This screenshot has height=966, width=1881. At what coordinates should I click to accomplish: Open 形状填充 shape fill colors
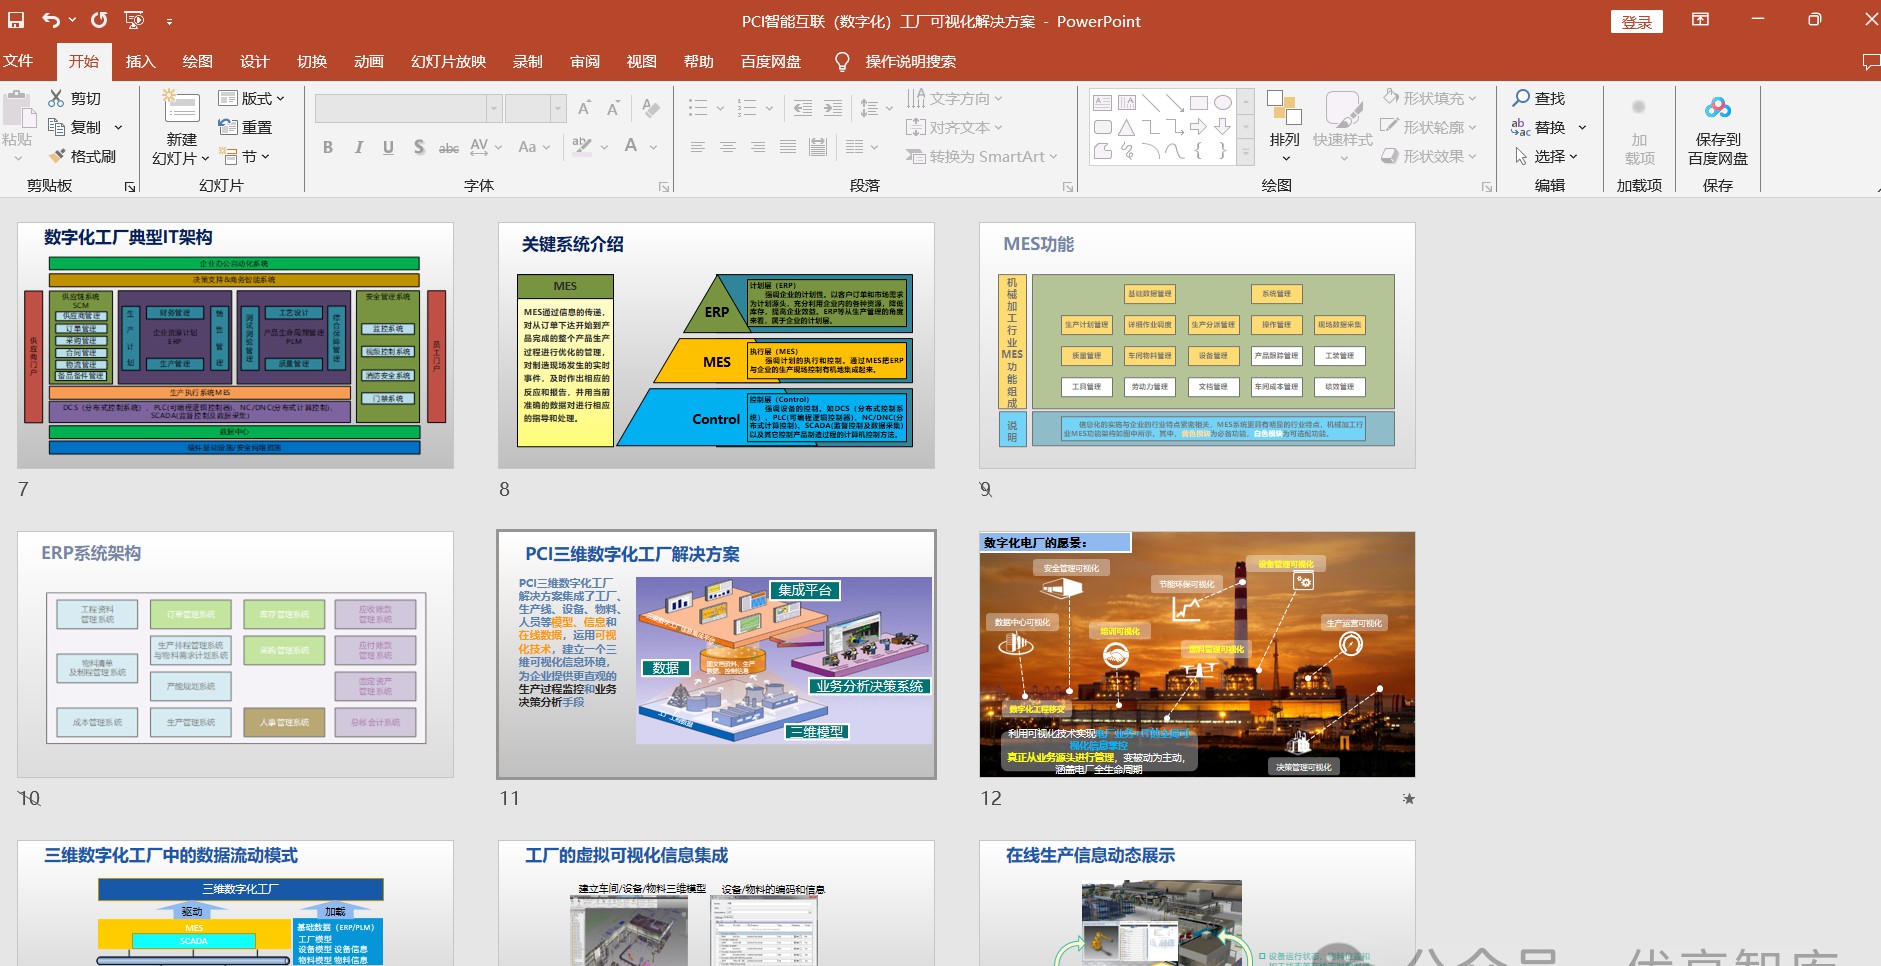[x=1431, y=98]
